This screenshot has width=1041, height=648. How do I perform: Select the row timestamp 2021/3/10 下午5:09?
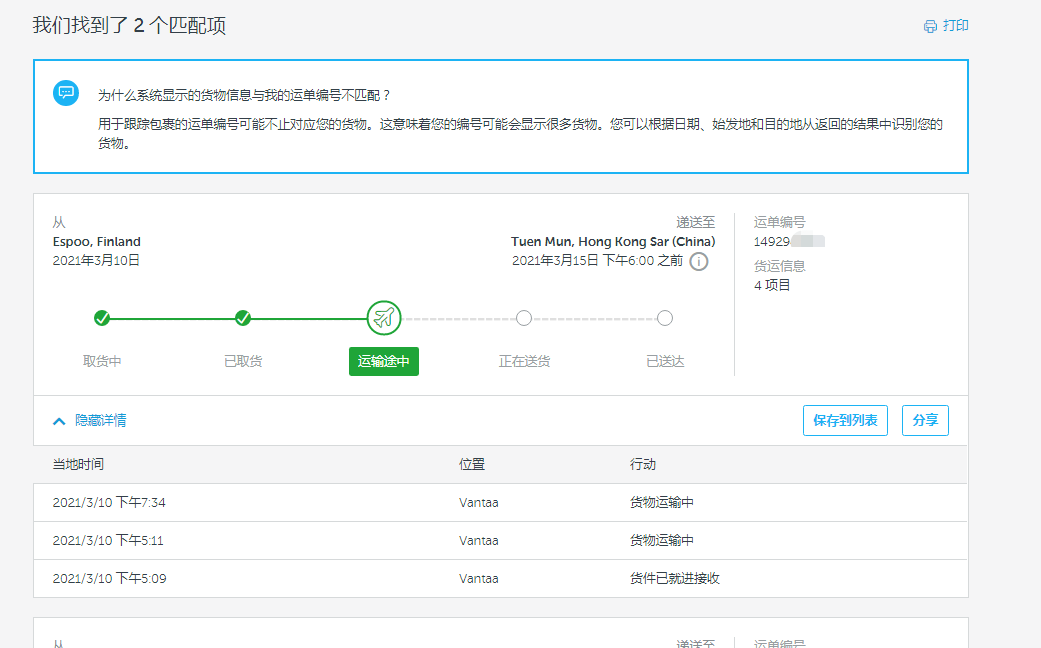110,578
